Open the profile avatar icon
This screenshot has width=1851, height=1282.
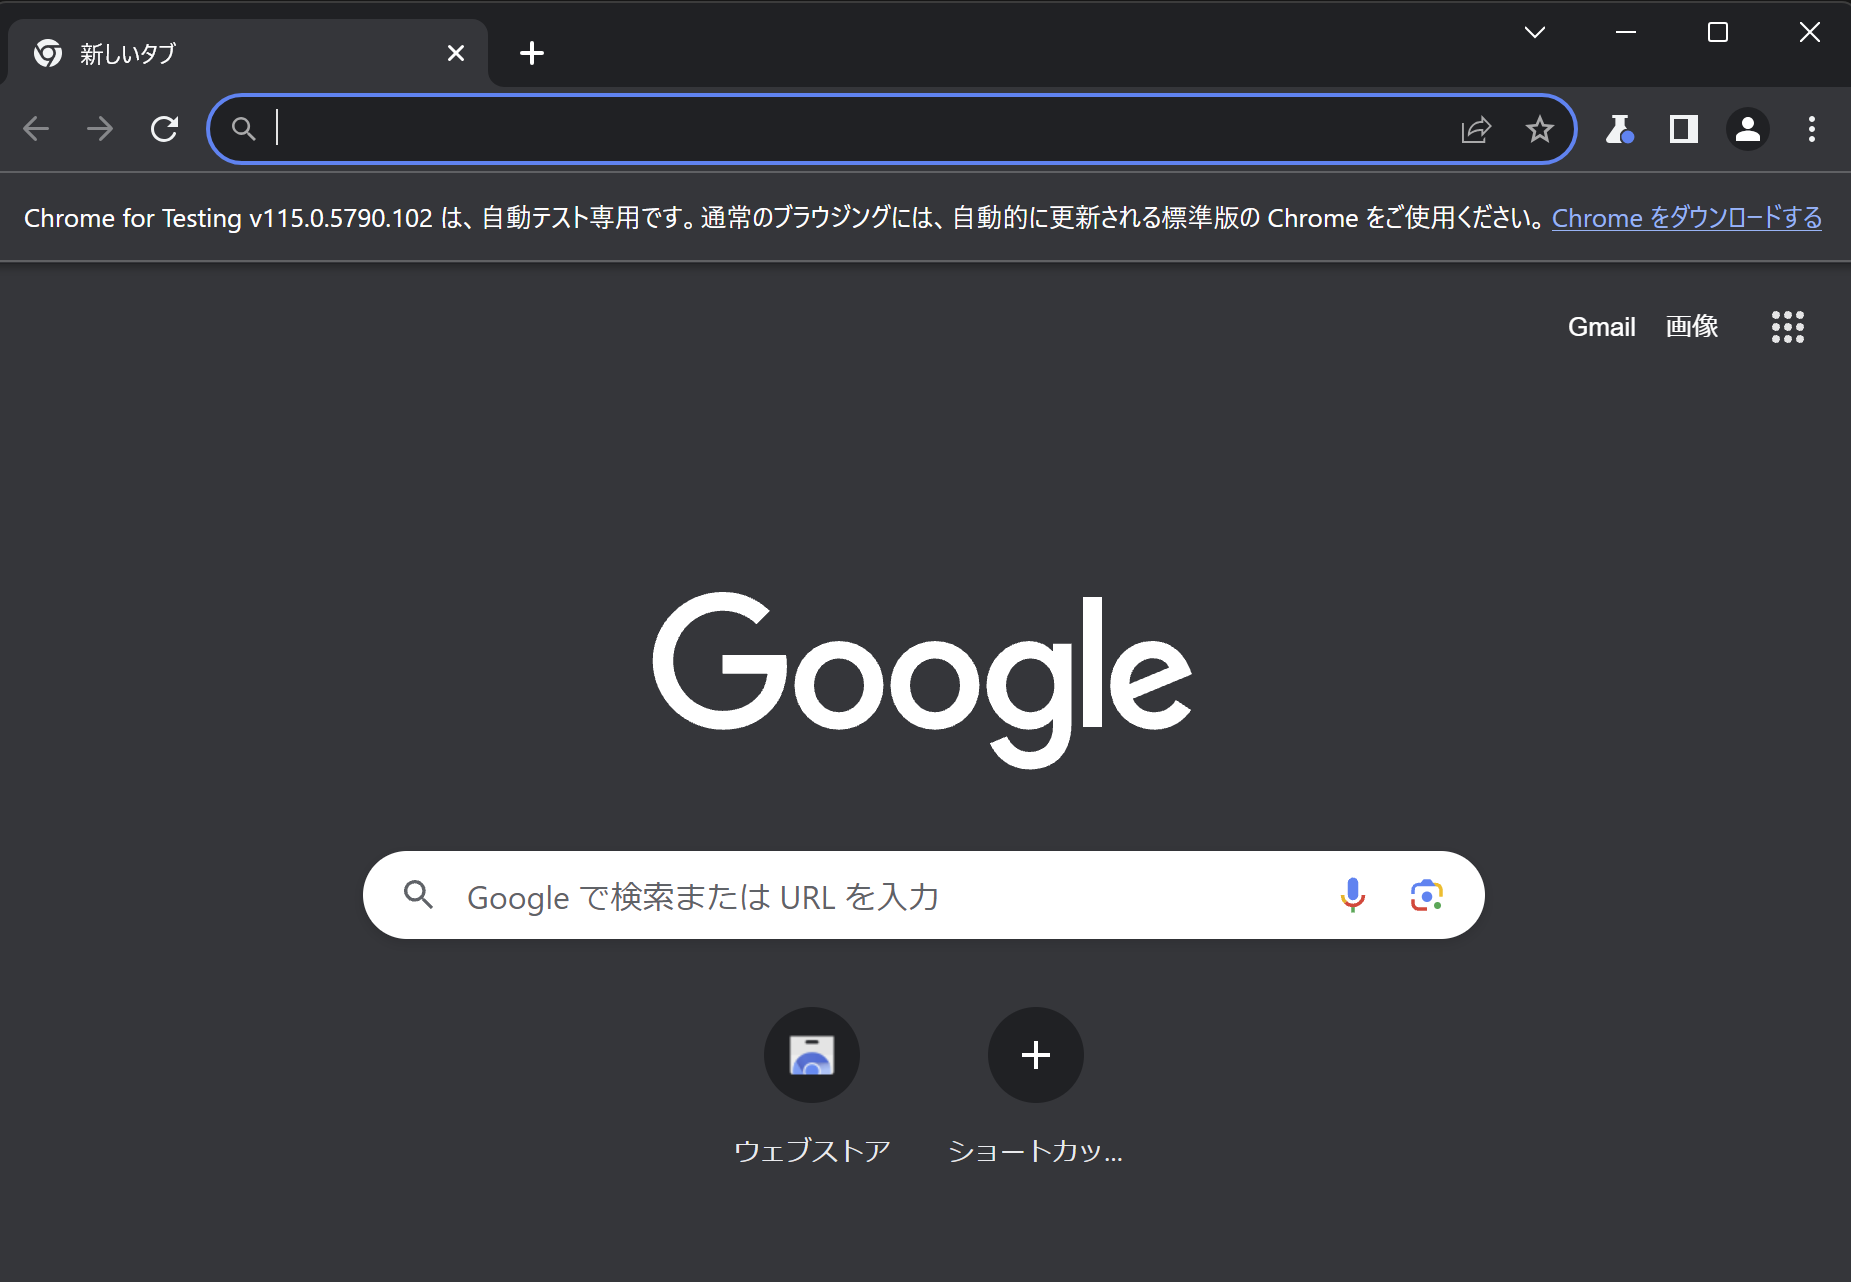[x=1747, y=129]
